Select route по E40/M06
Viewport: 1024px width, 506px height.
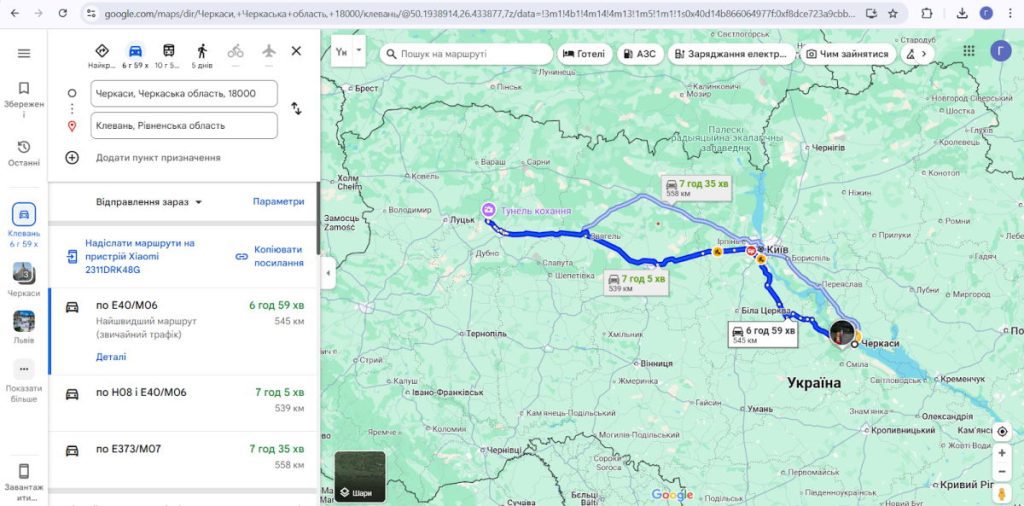[x=184, y=331]
